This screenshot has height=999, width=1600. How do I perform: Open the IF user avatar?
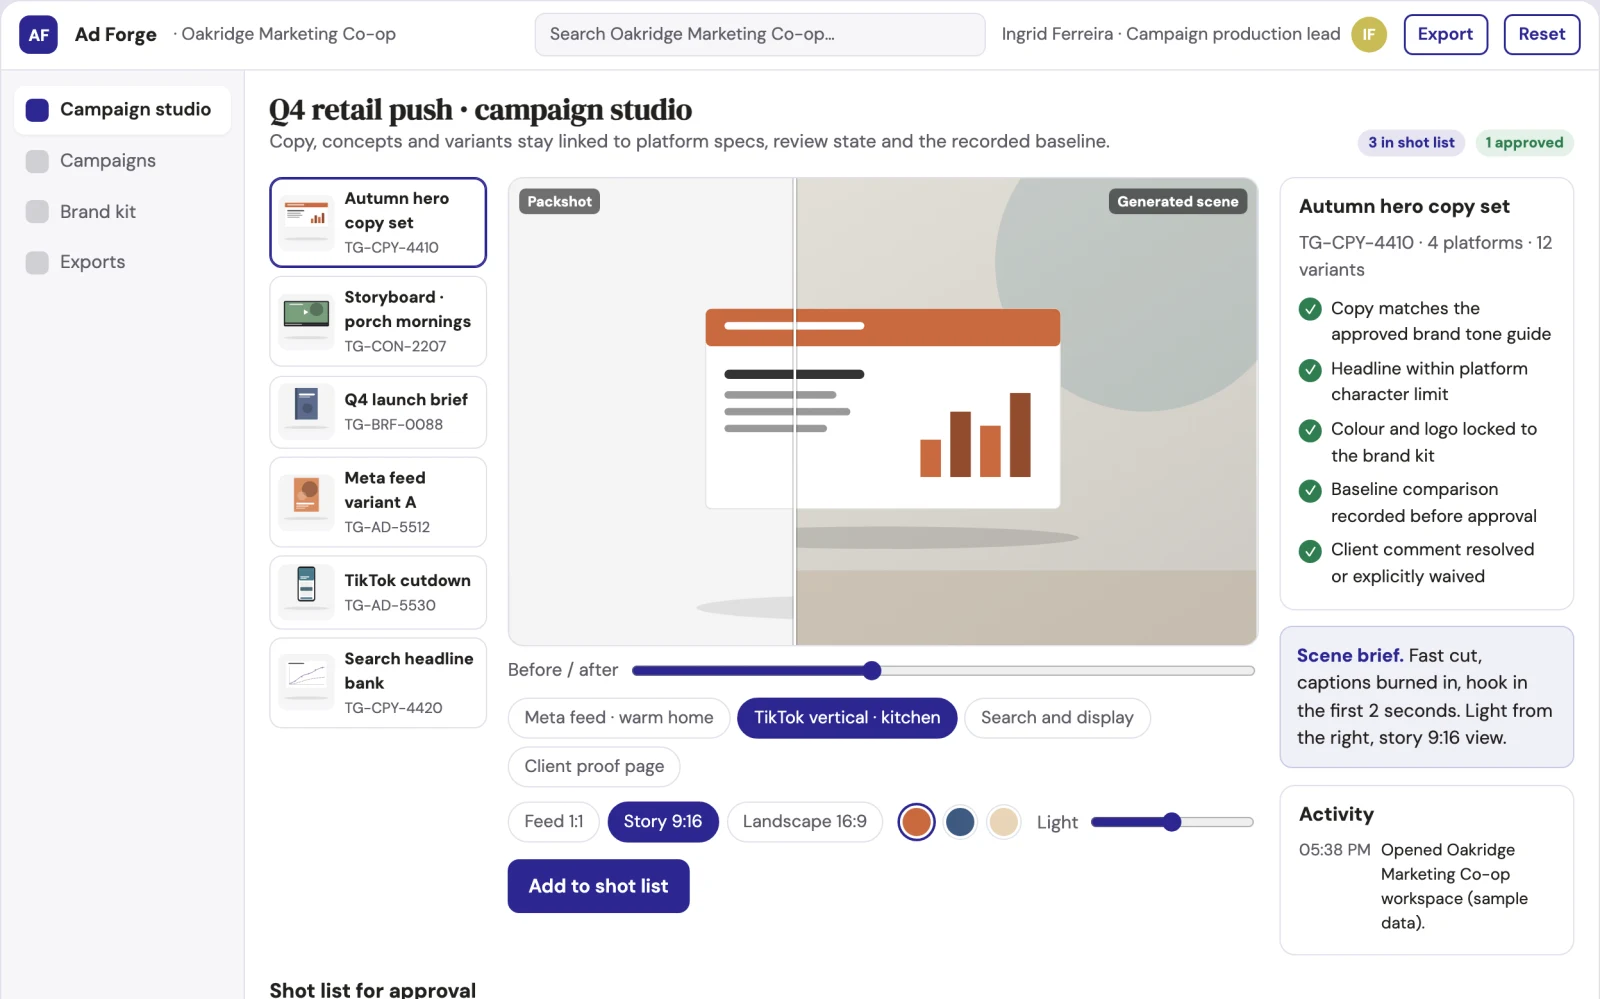[x=1369, y=34]
